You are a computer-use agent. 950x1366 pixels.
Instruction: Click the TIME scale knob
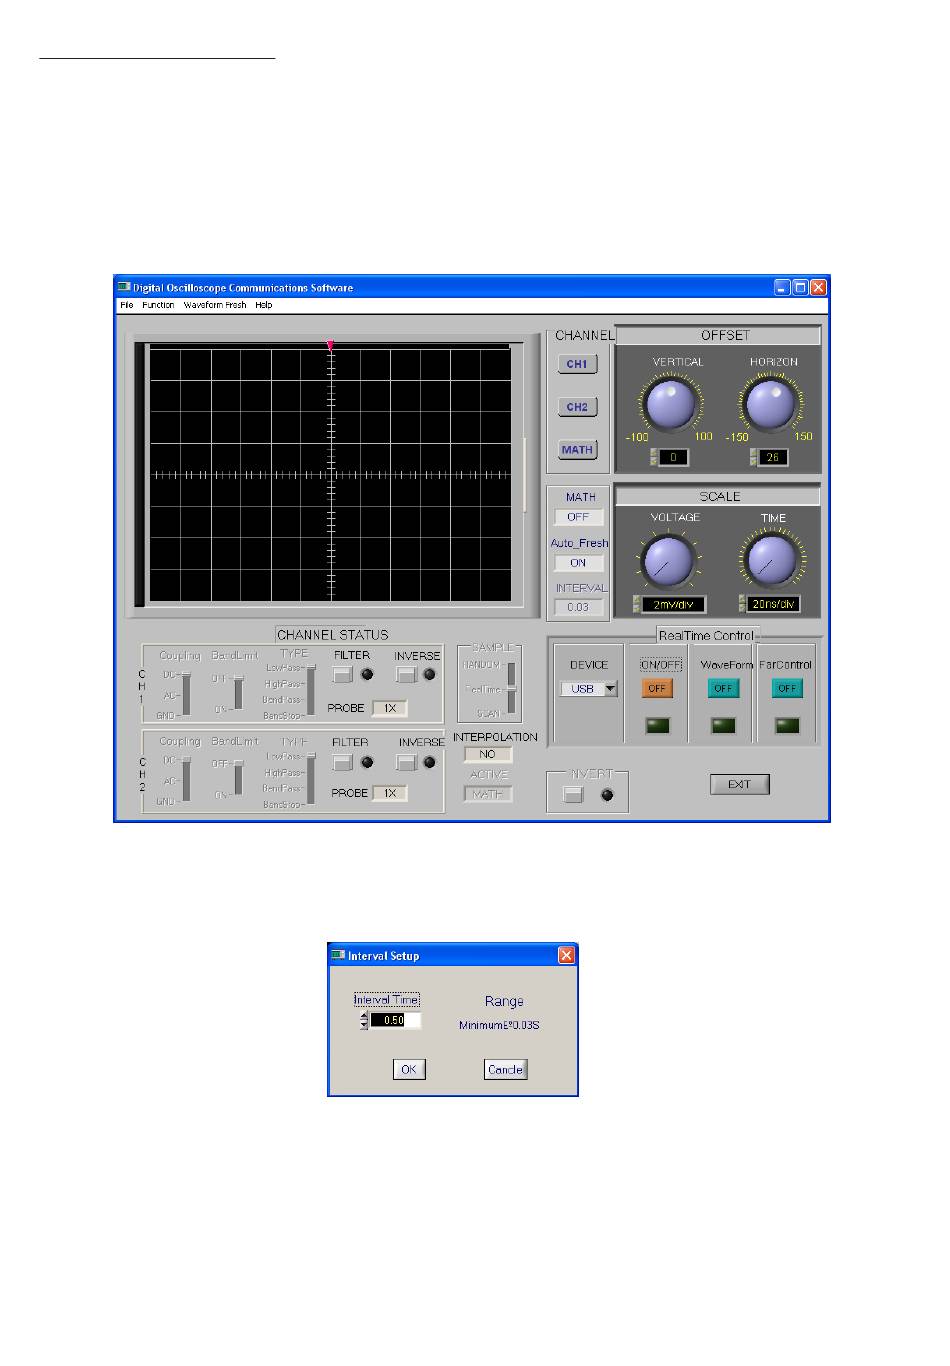[x=771, y=561]
